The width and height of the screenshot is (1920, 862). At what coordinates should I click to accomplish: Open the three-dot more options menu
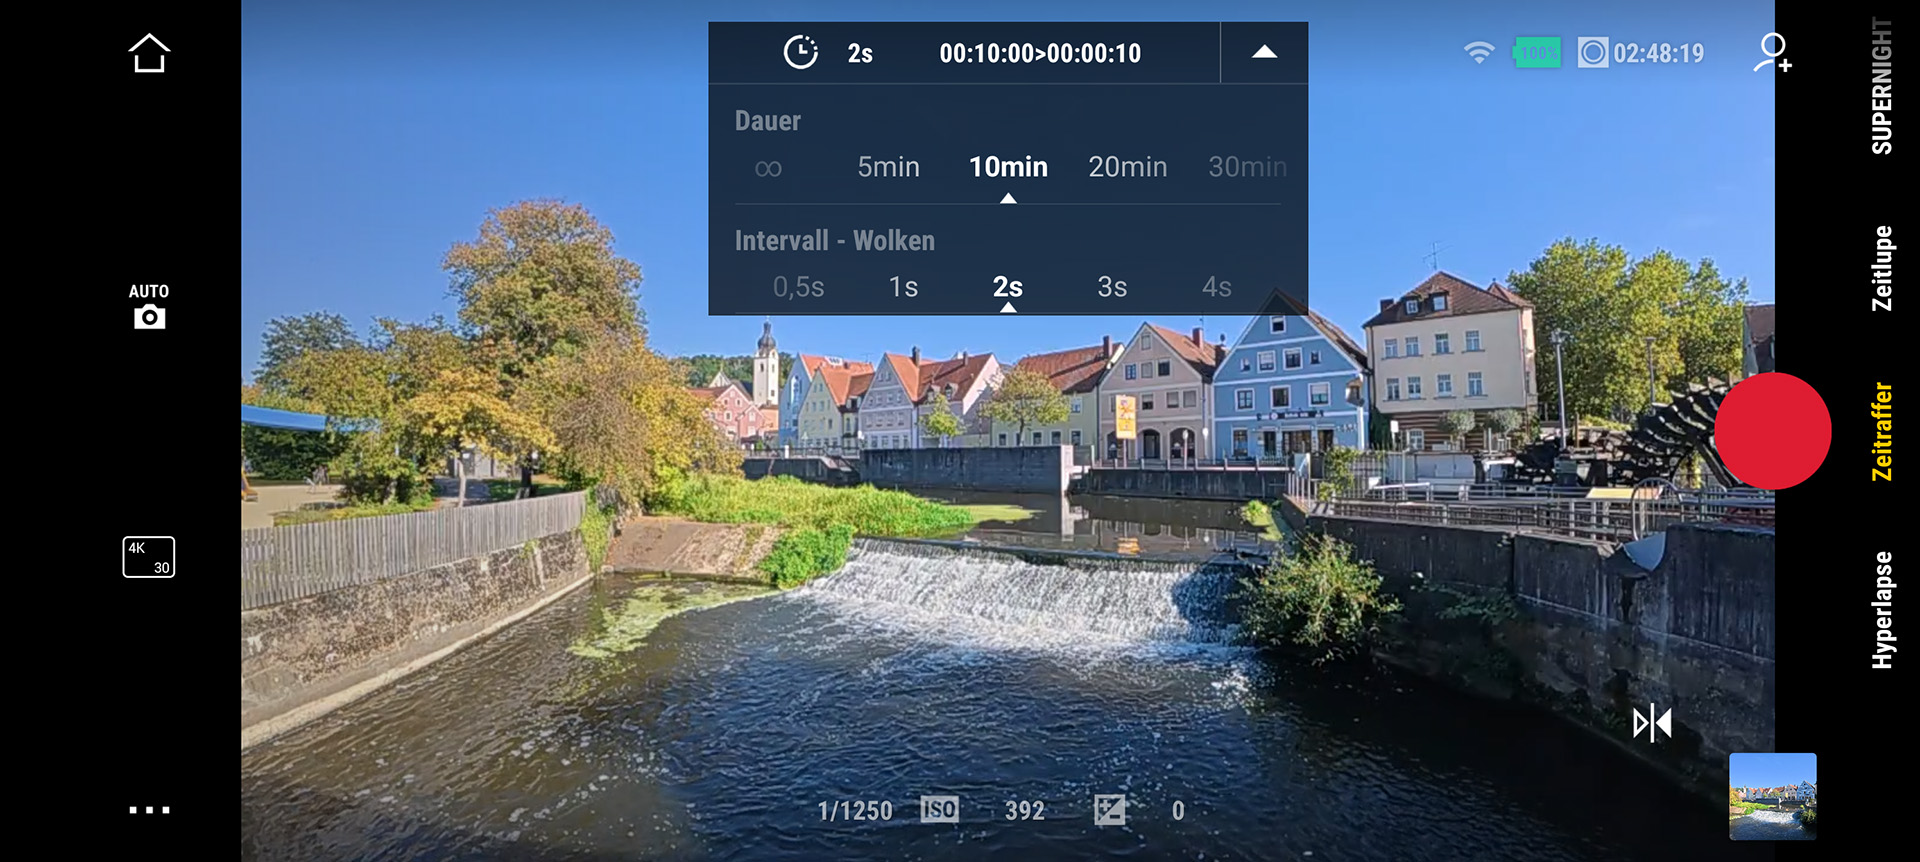[149, 810]
